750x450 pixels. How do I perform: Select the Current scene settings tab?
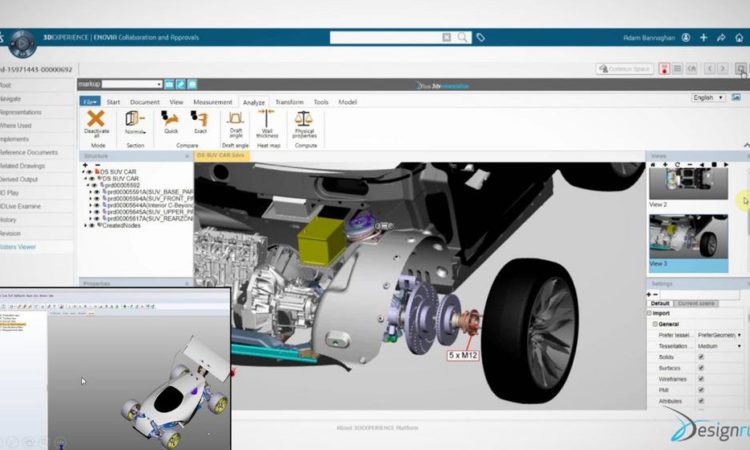[696, 303]
